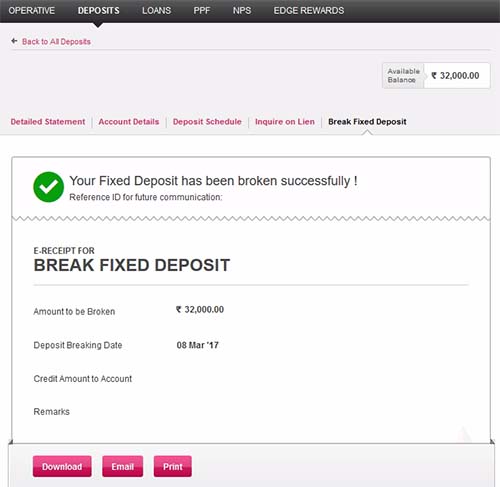Viewport: 500px width, 487px height.
Task: Open the NPS menu
Action: click(242, 11)
